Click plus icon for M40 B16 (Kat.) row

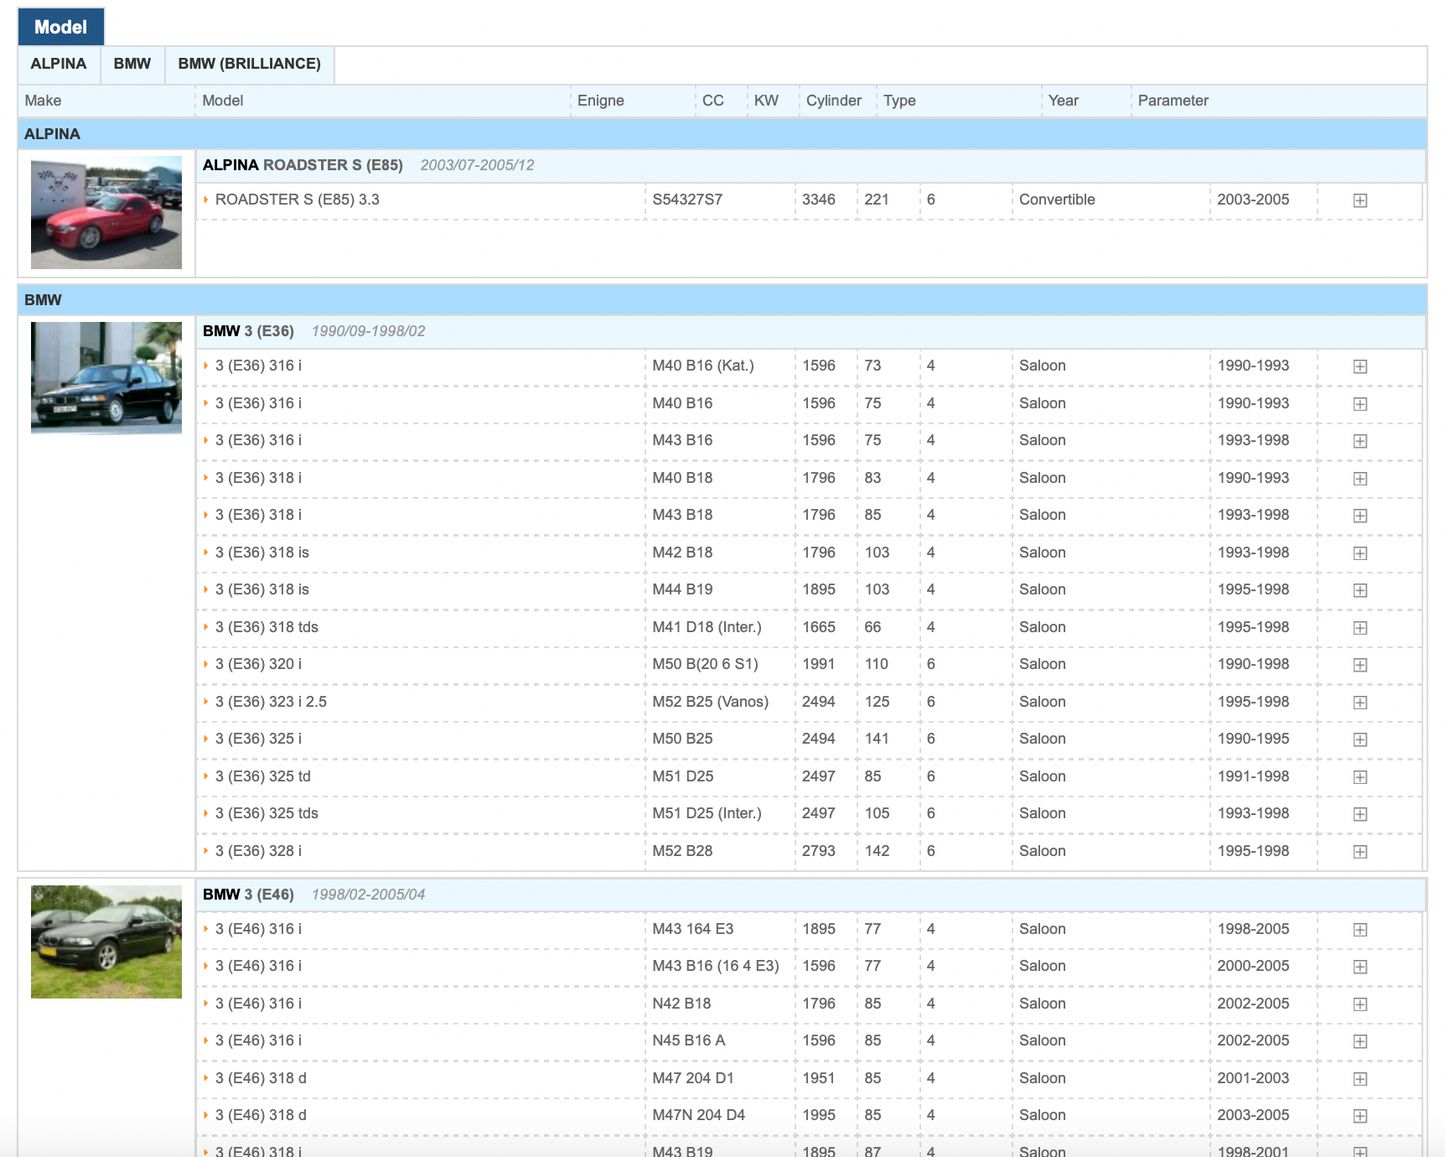pos(1360,367)
